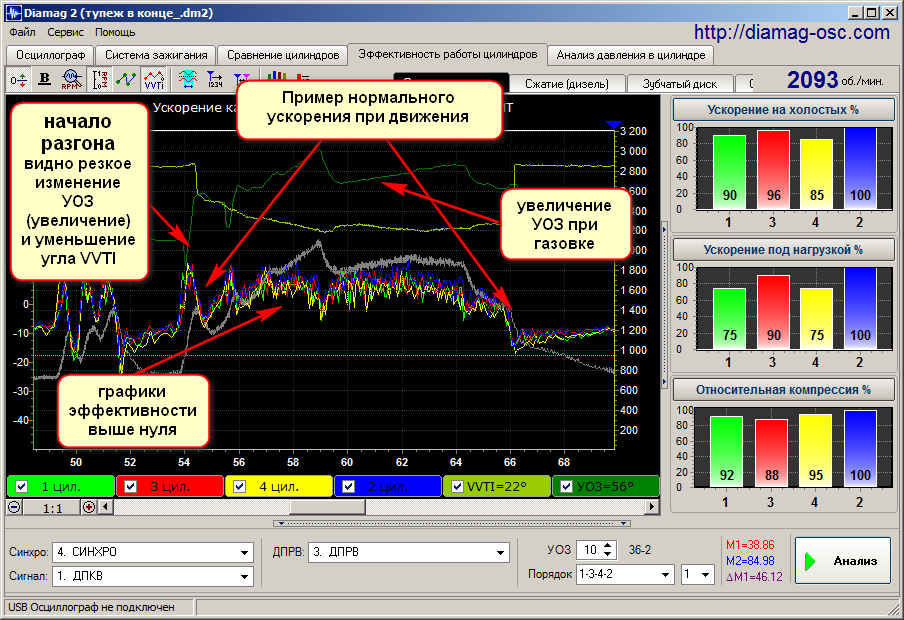The width and height of the screenshot is (904, 620).
Task: Click the red bar list icon
Action: pyautogui.click(x=303, y=76)
